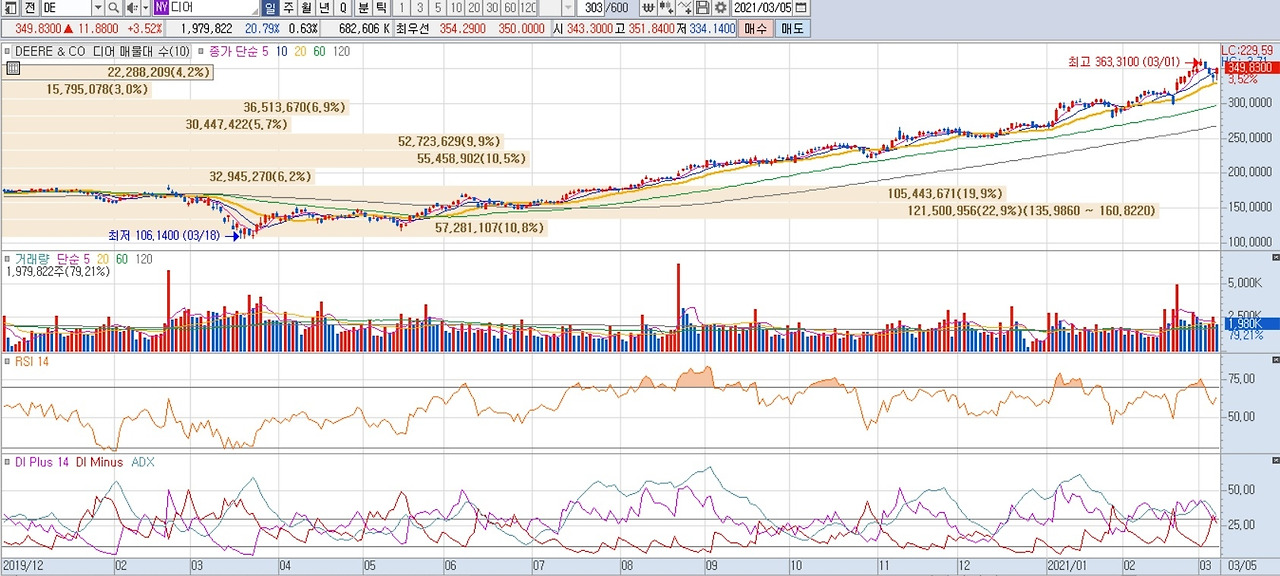Choose the 1 interval button
The width and height of the screenshot is (1280, 576).
(403, 8)
